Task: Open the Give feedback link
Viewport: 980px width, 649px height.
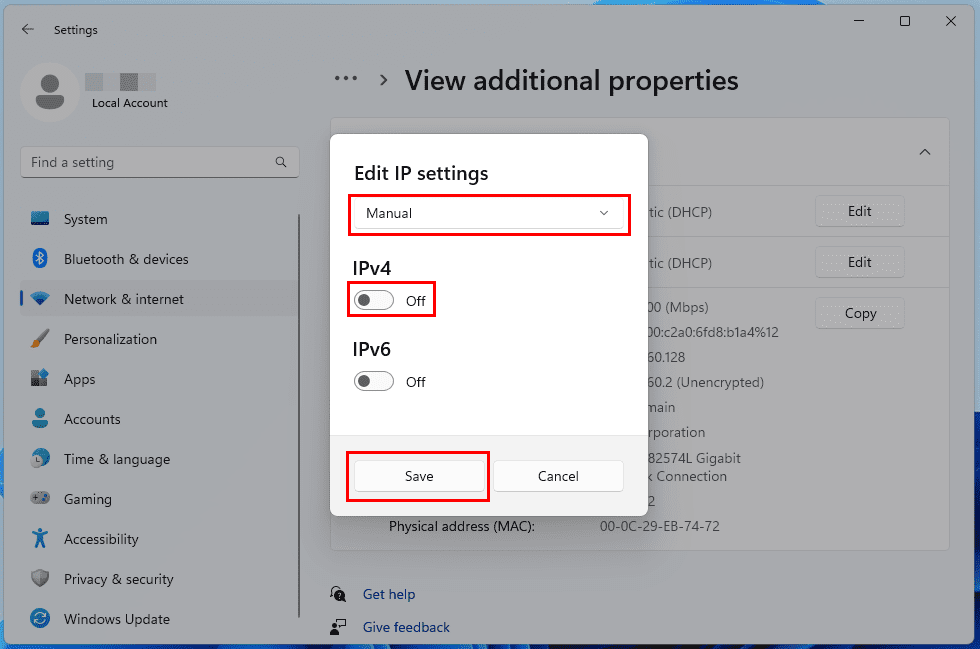Action: click(x=406, y=626)
